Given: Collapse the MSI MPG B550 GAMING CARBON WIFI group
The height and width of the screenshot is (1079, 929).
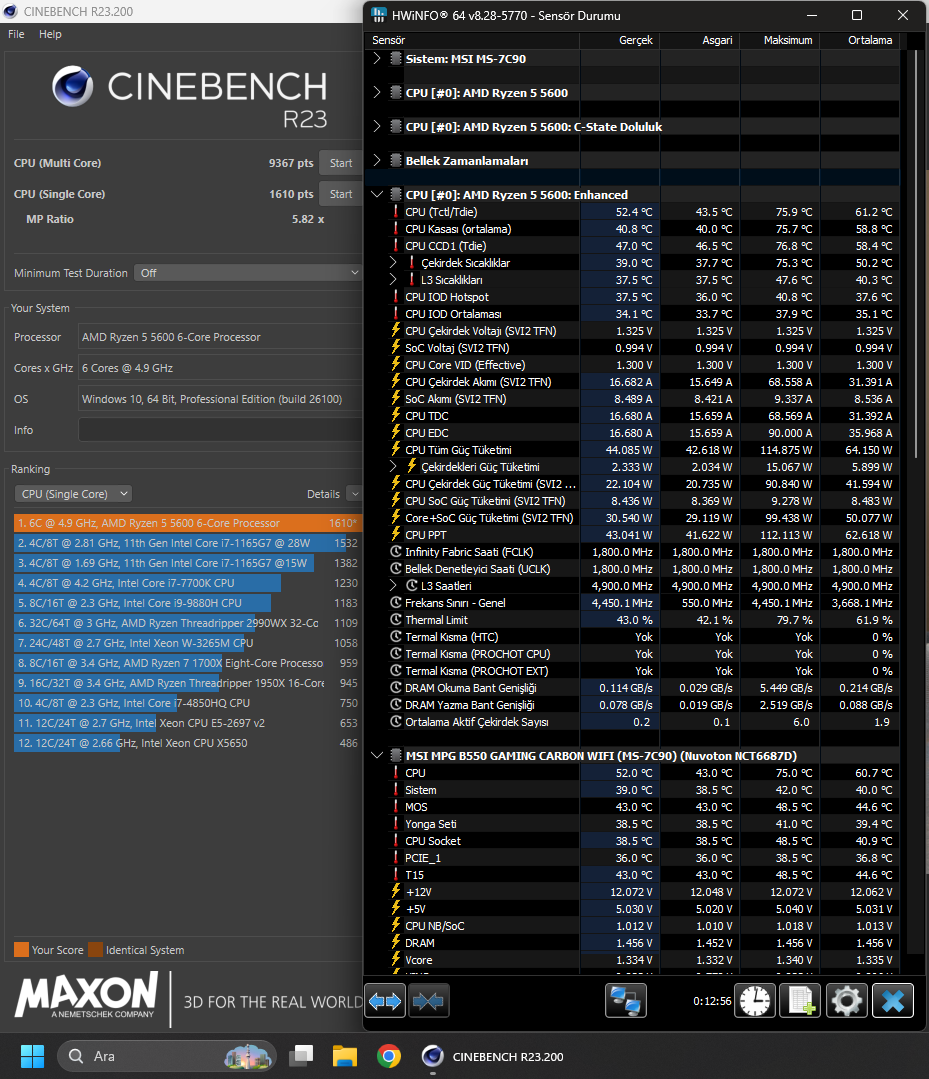Looking at the screenshot, I should click(376, 755).
